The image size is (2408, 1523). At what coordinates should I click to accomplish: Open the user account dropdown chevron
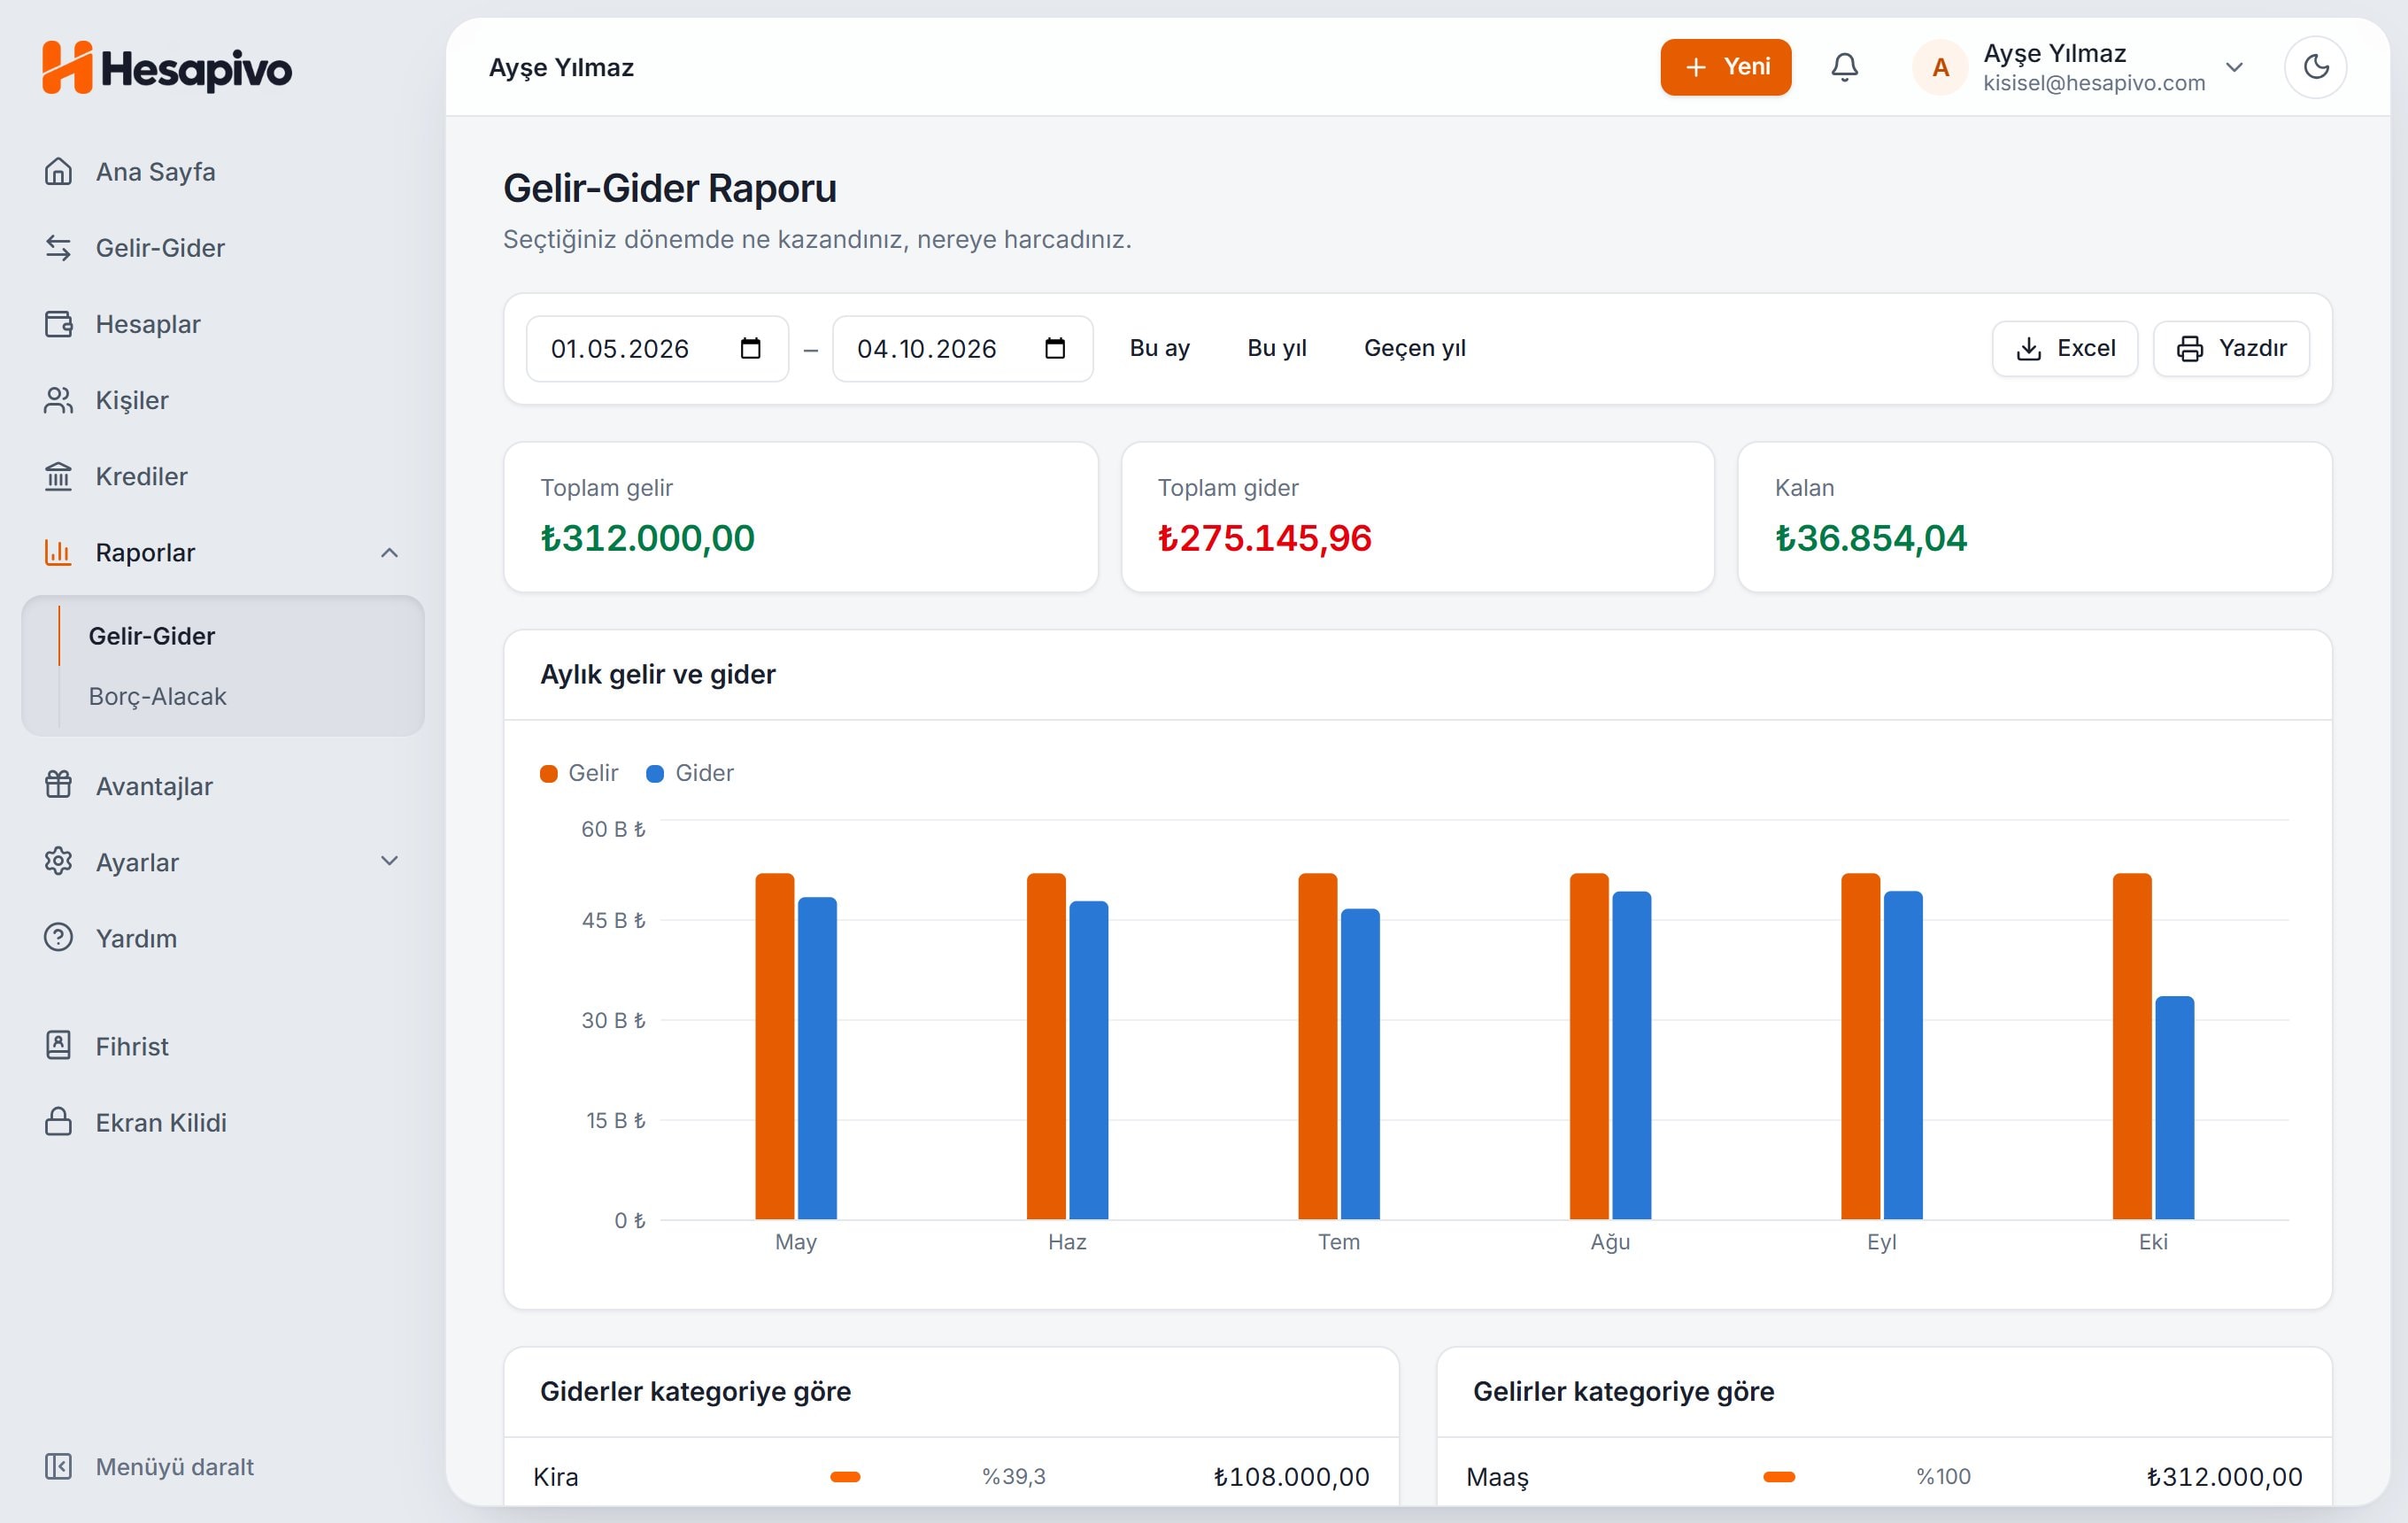(2234, 67)
